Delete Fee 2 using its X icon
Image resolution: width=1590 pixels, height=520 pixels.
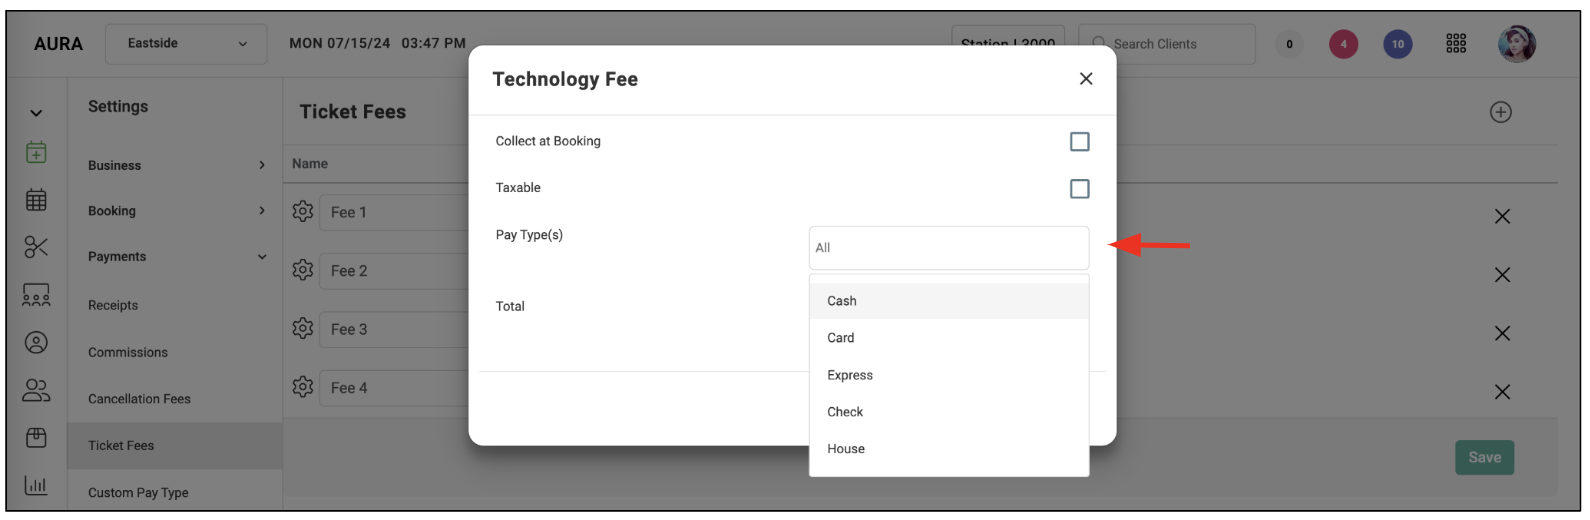[1502, 274]
